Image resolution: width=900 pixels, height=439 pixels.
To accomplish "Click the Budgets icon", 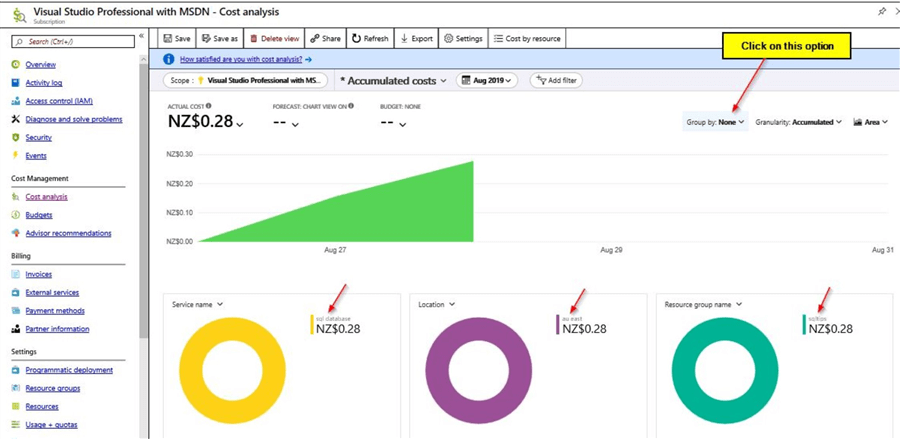I will [x=15, y=215].
